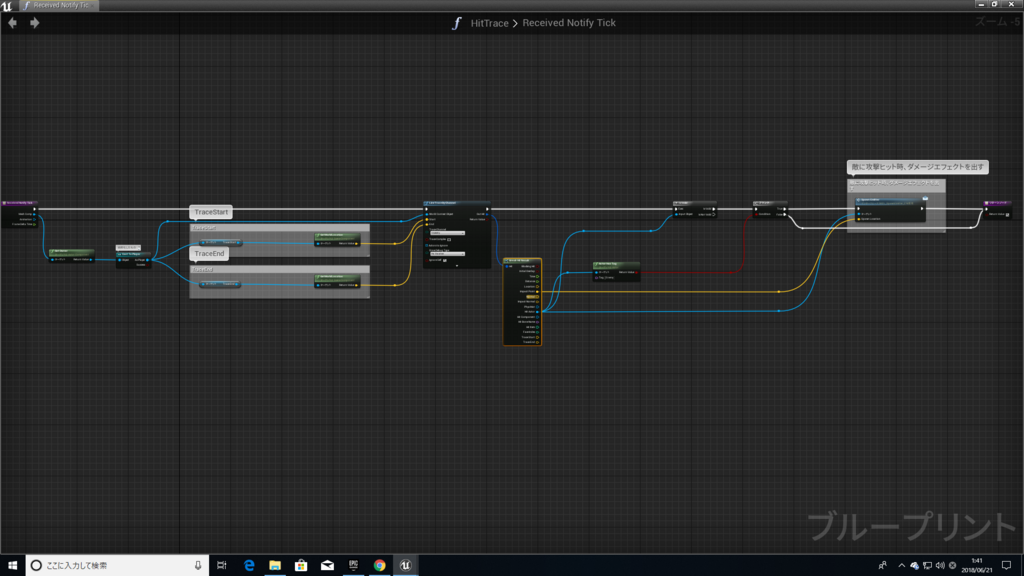This screenshot has height=576, width=1024.
Task: Open volume control tray icon
Action: click(x=940, y=565)
